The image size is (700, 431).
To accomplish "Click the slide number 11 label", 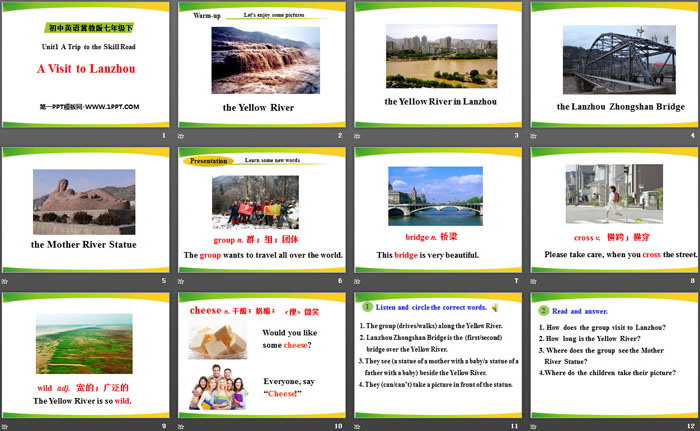I will pos(515,426).
